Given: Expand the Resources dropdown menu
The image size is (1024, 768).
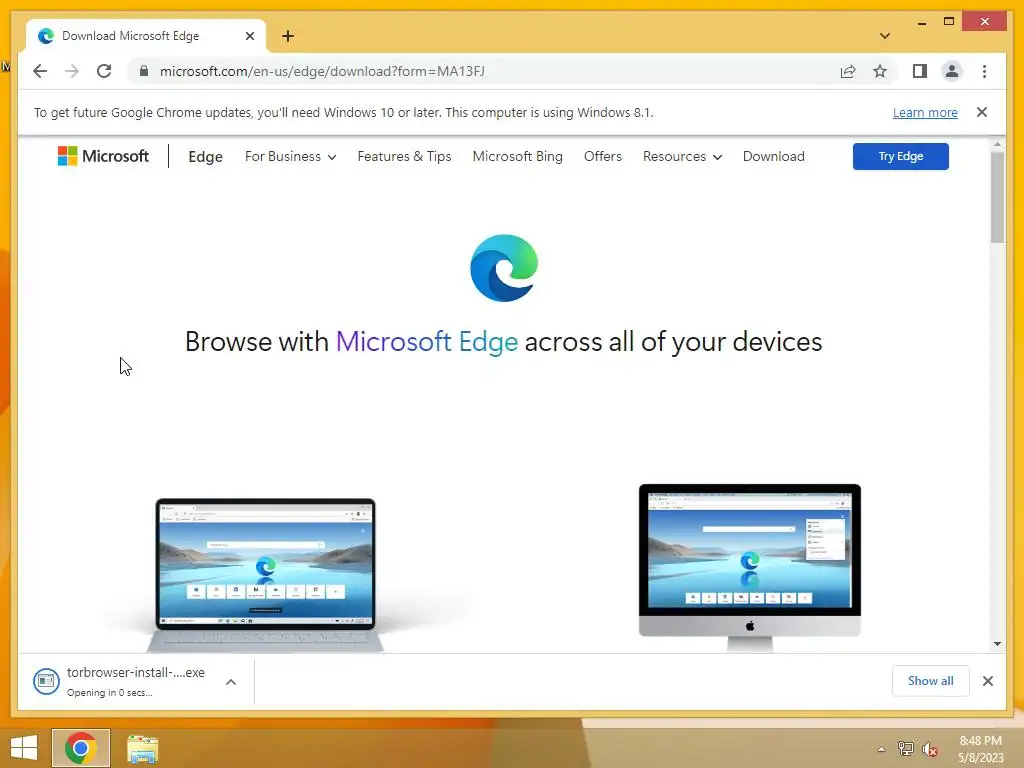Looking at the screenshot, I should pos(682,157).
